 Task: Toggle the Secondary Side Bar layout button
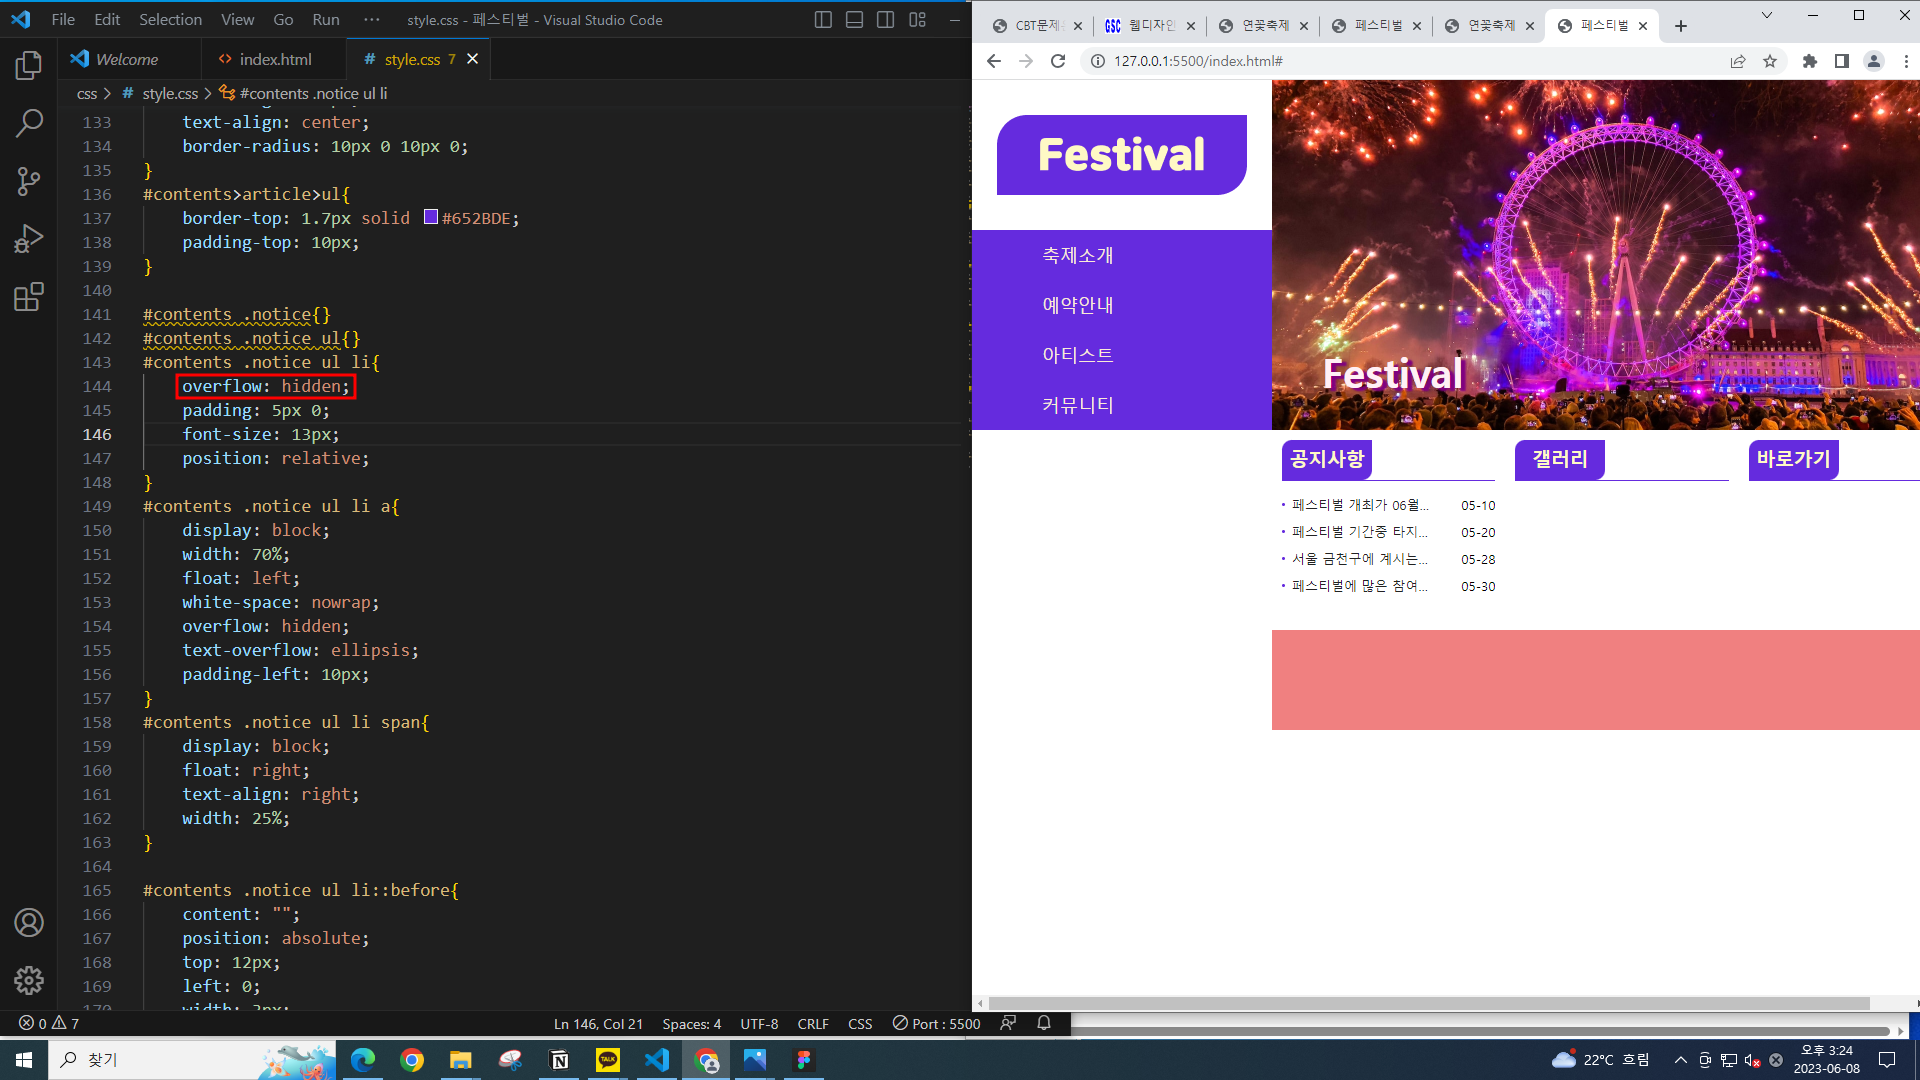(x=885, y=20)
